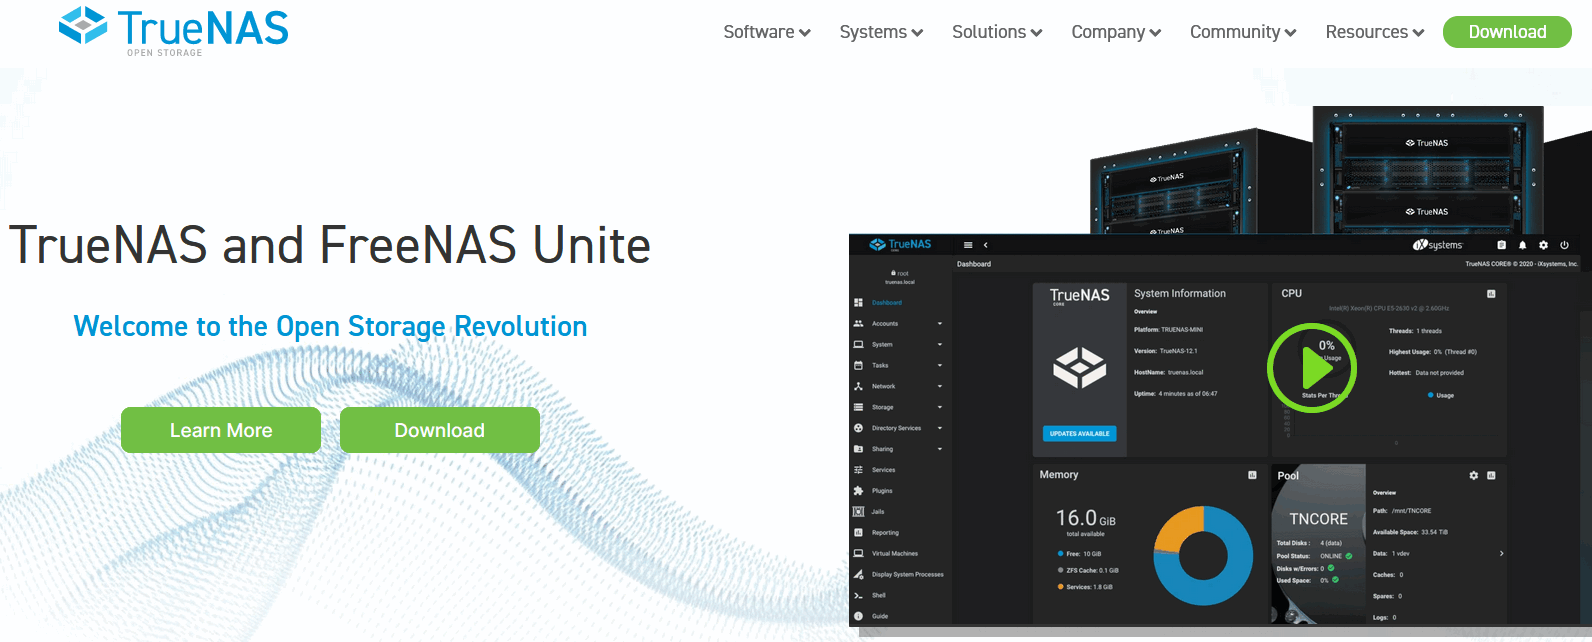Click the Dashboard breadcrumb title
The width and height of the screenshot is (1592, 642).
click(x=974, y=264)
